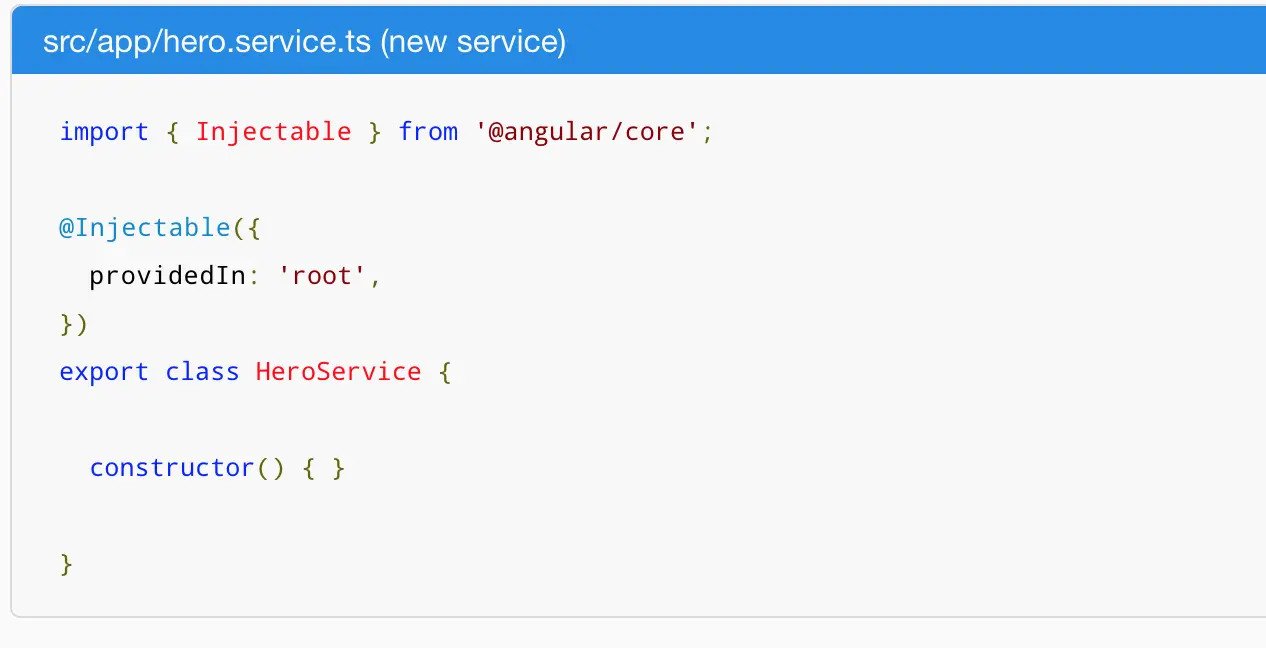Click the "constructor" keyword

pyautogui.click(x=172, y=468)
